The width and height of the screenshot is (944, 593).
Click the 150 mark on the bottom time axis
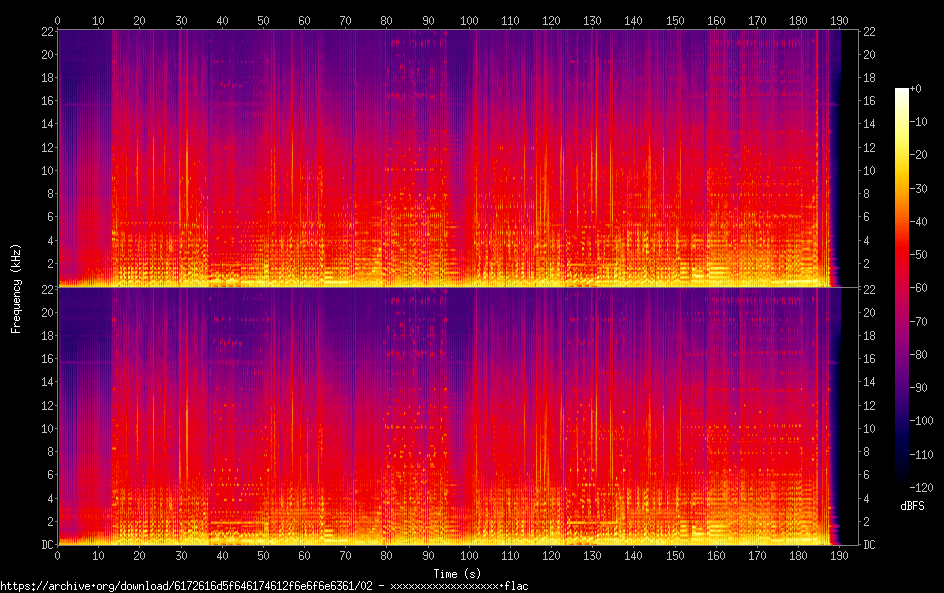pyautogui.click(x=675, y=555)
